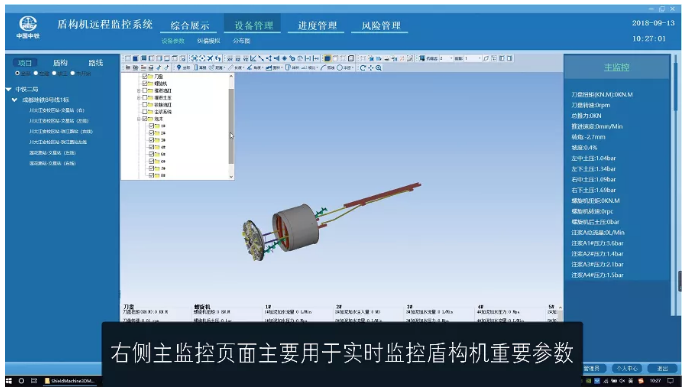Expand the fourth folder node in model tree
Screen dimensions: 693x391
[x=139, y=98]
